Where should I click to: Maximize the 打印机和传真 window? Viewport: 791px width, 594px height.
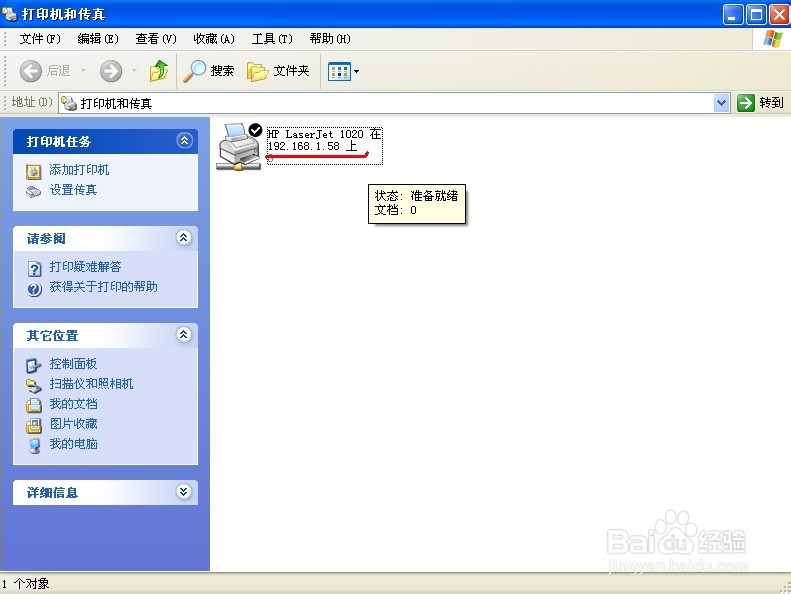[756, 14]
